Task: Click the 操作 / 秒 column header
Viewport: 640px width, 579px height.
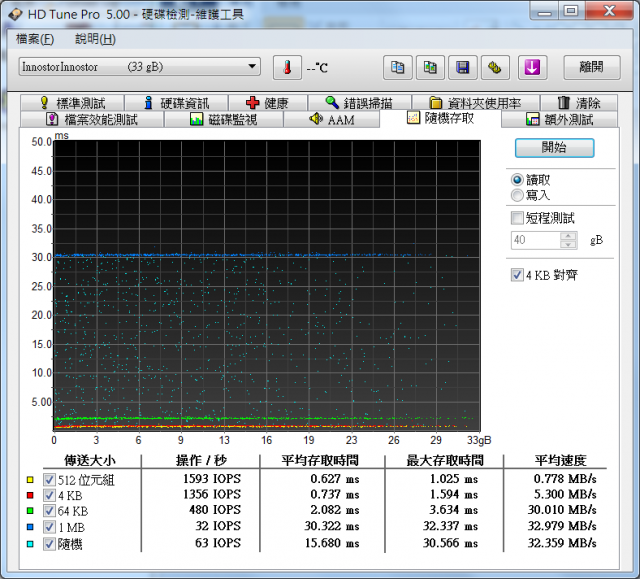Action: click(x=201, y=460)
